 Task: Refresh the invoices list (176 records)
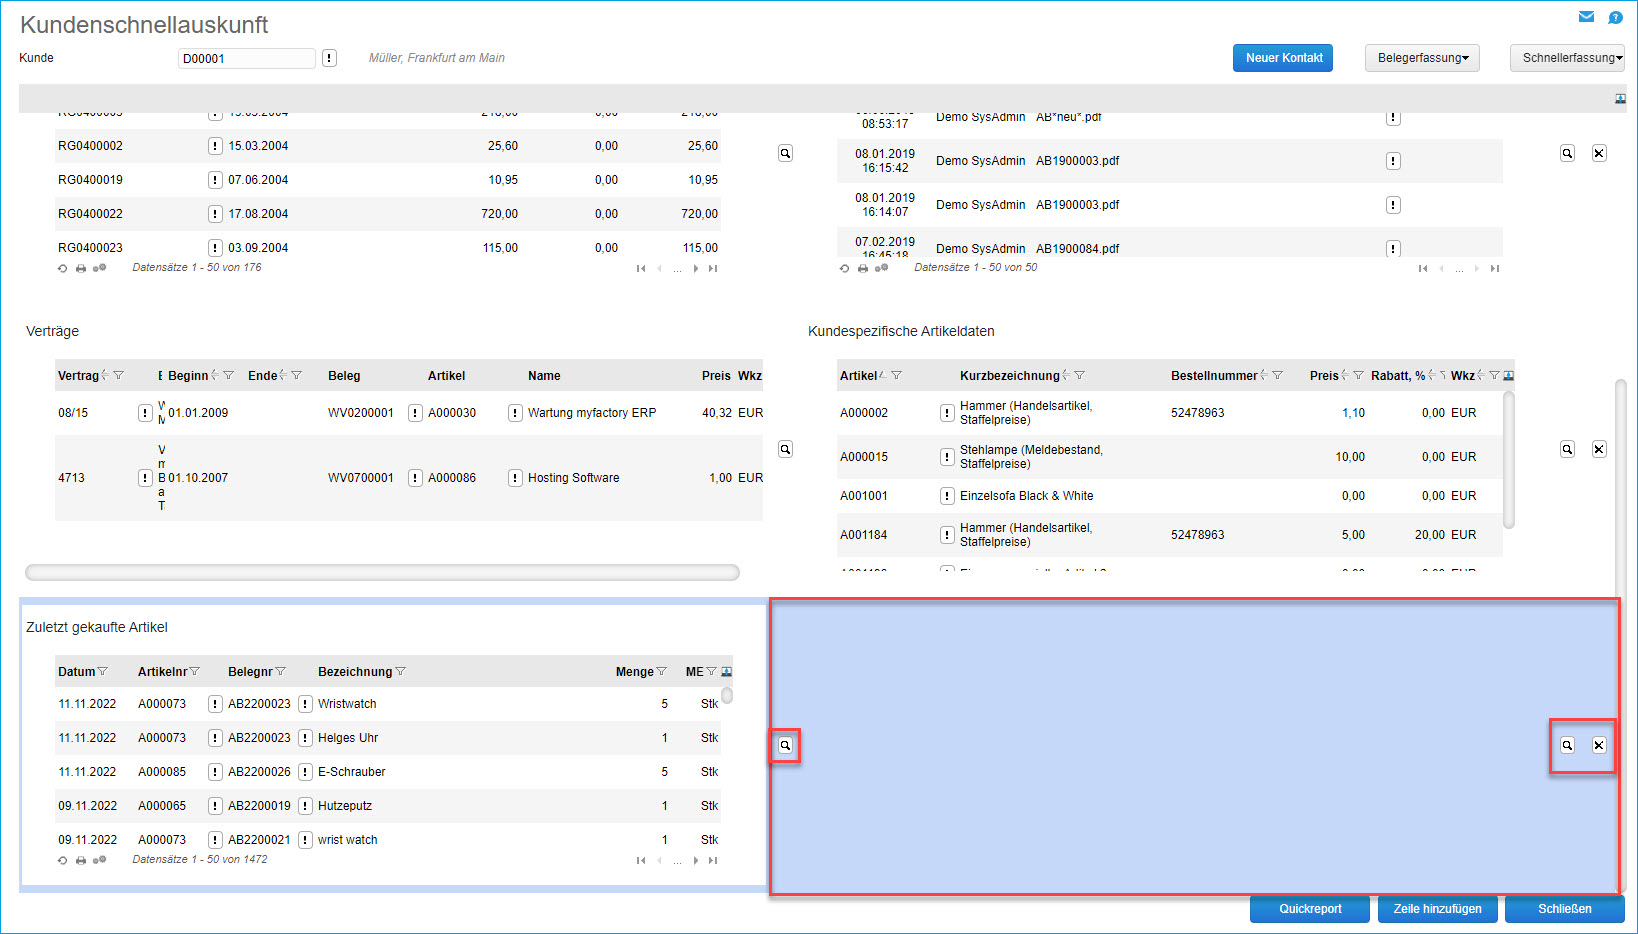click(x=63, y=268)
